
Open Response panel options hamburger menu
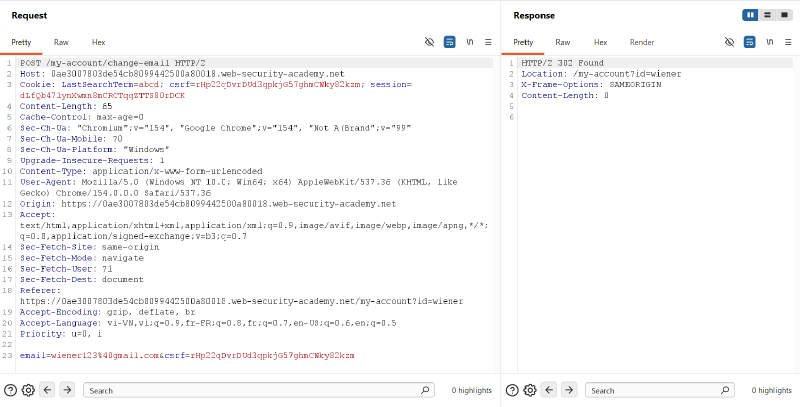coord(788,42)
